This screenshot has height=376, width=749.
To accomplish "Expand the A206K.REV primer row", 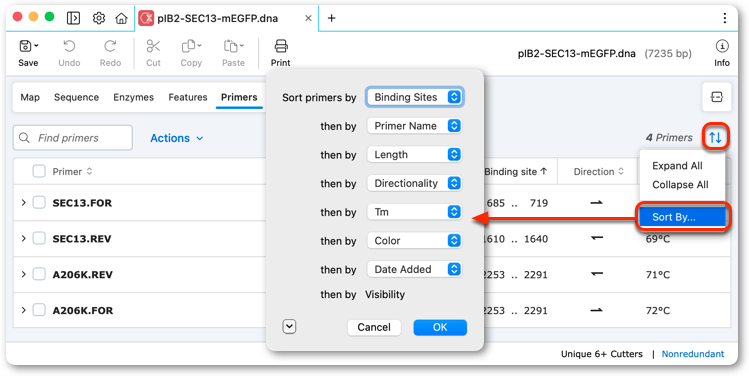I will tap(23, 274).
